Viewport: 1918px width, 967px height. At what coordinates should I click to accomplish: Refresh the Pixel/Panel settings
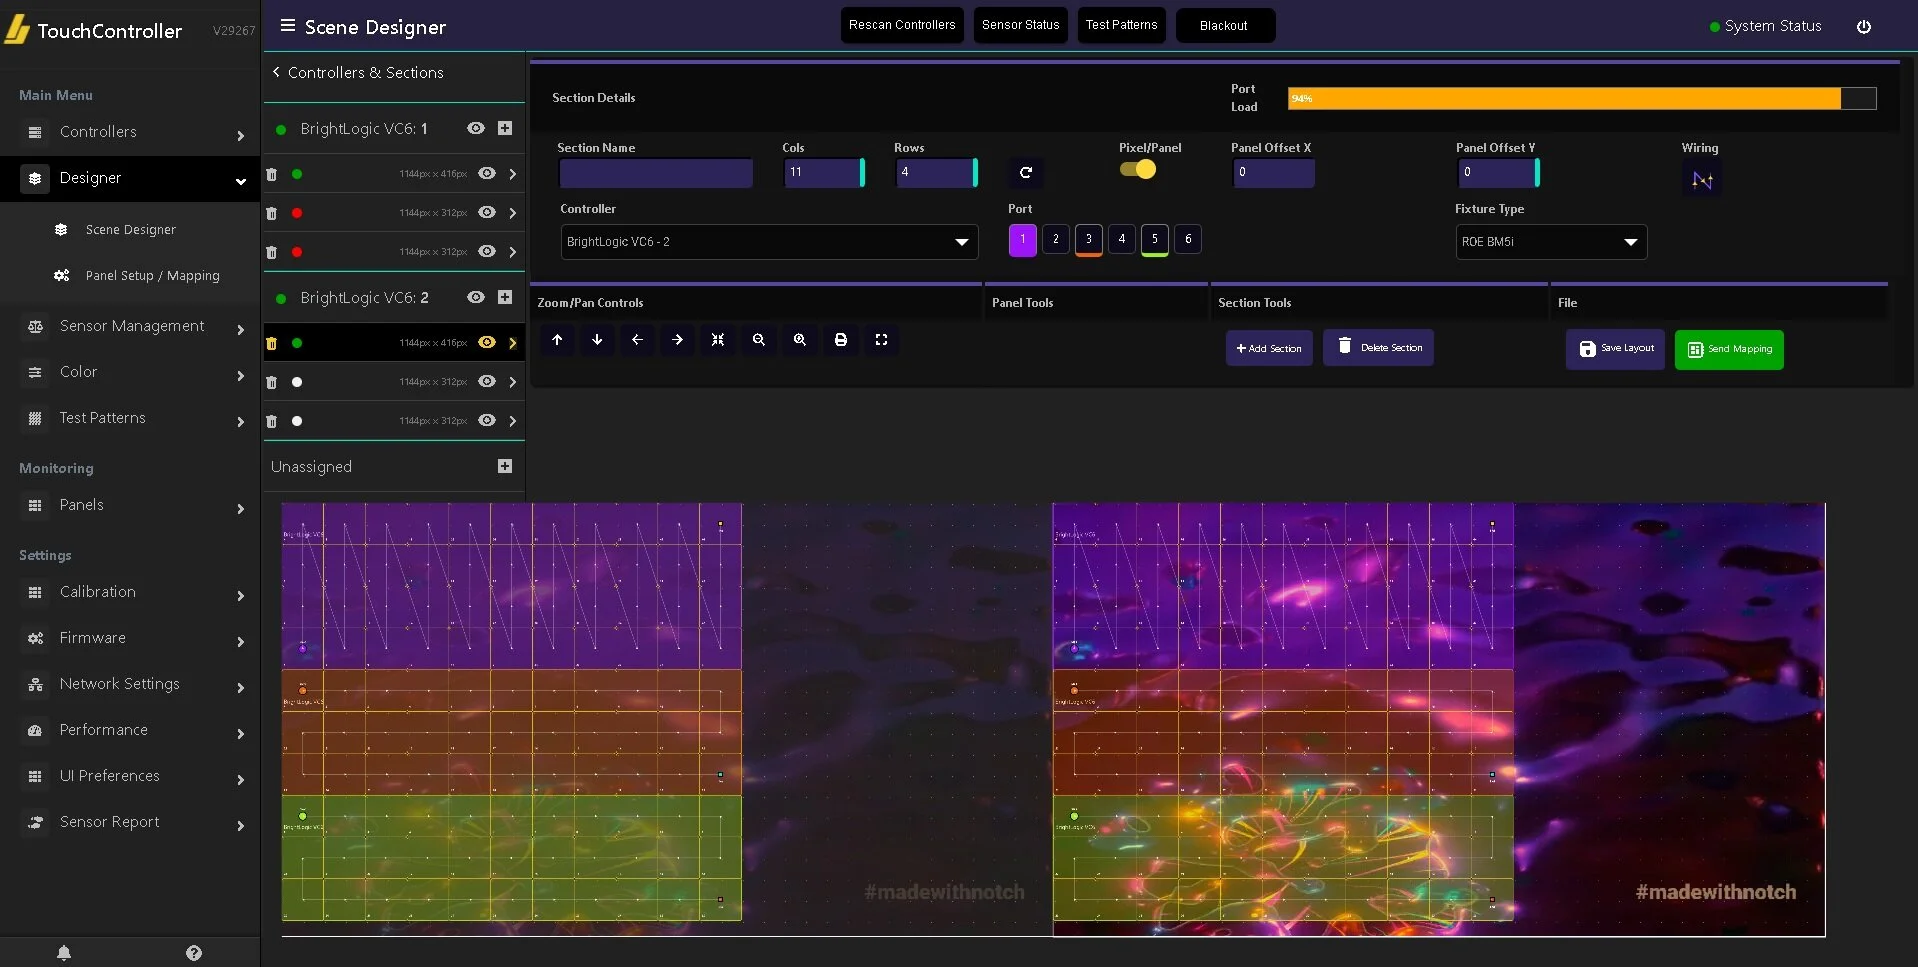(x=1026, y=172)
